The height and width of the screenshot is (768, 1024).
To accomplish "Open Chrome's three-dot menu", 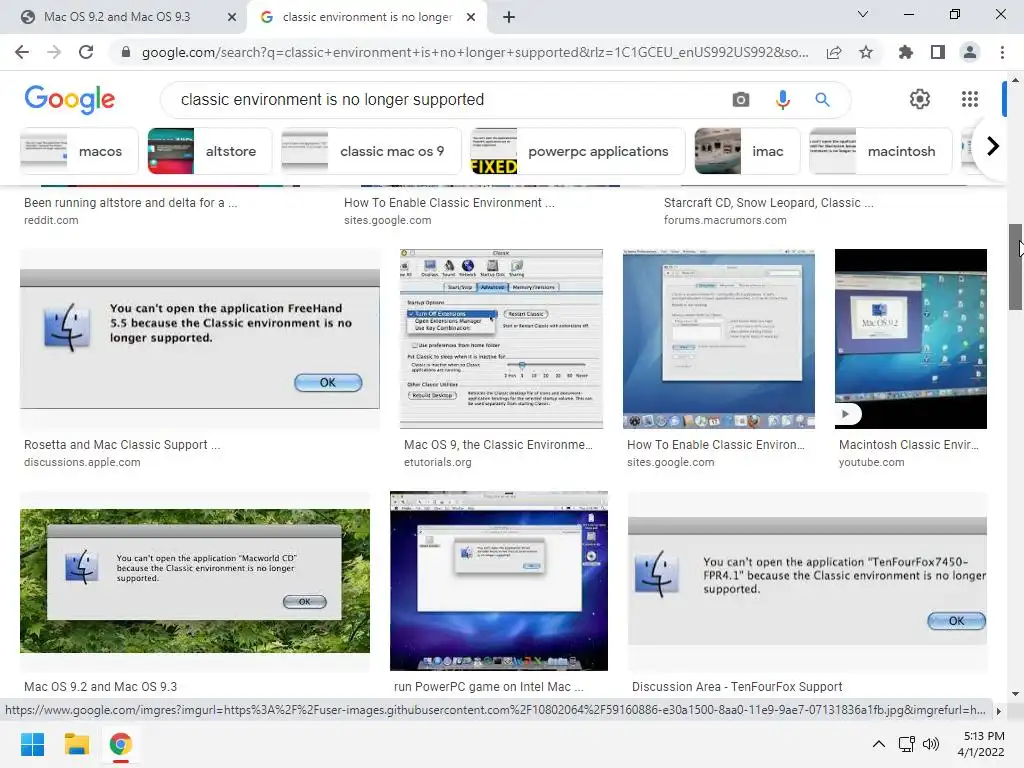I will [1002, 52].
